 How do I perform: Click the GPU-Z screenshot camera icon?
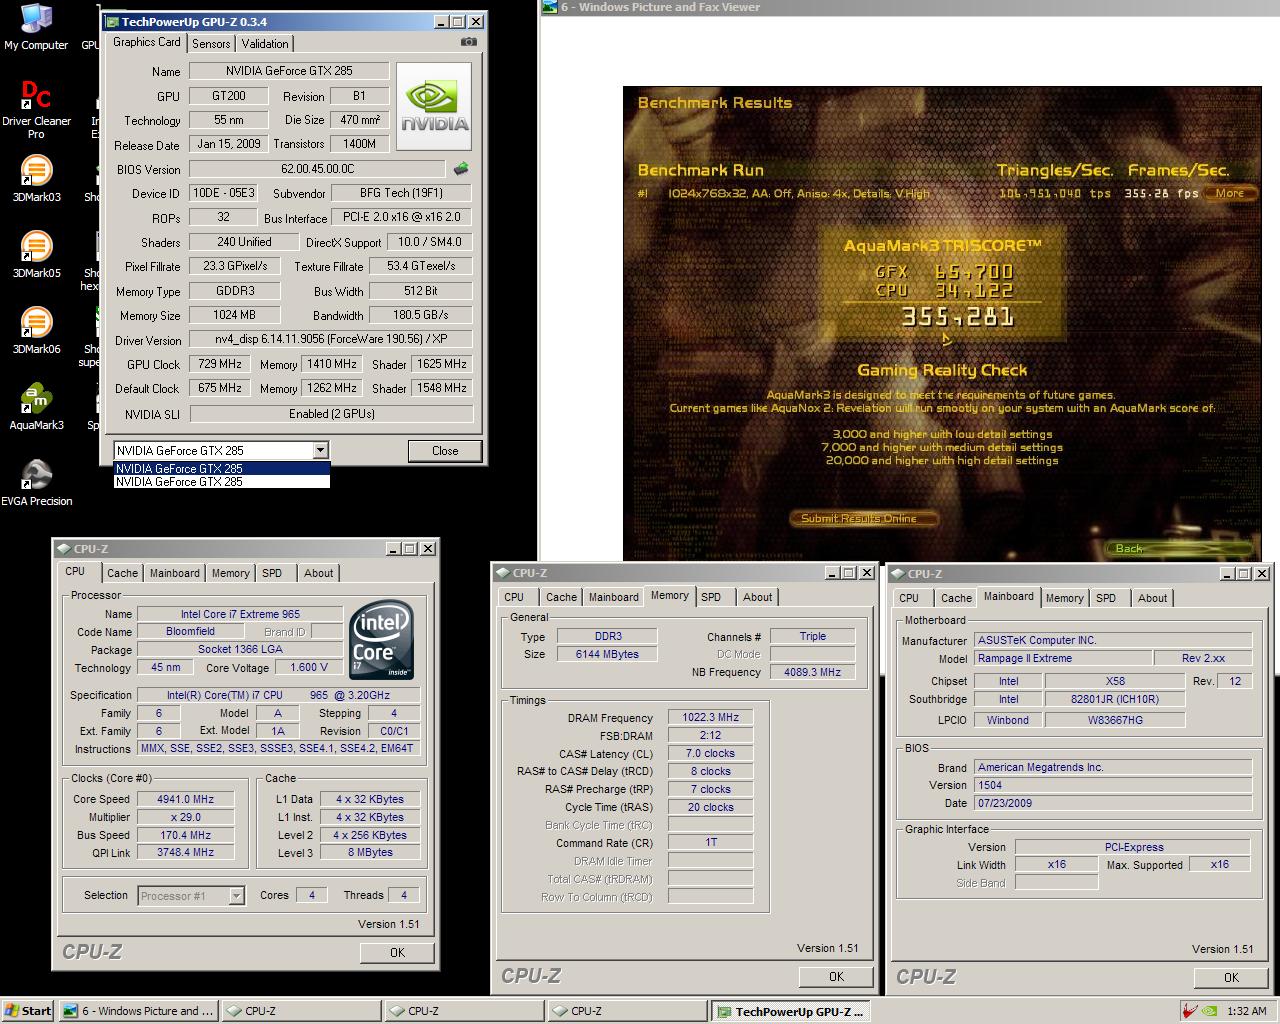coord(468,42)
